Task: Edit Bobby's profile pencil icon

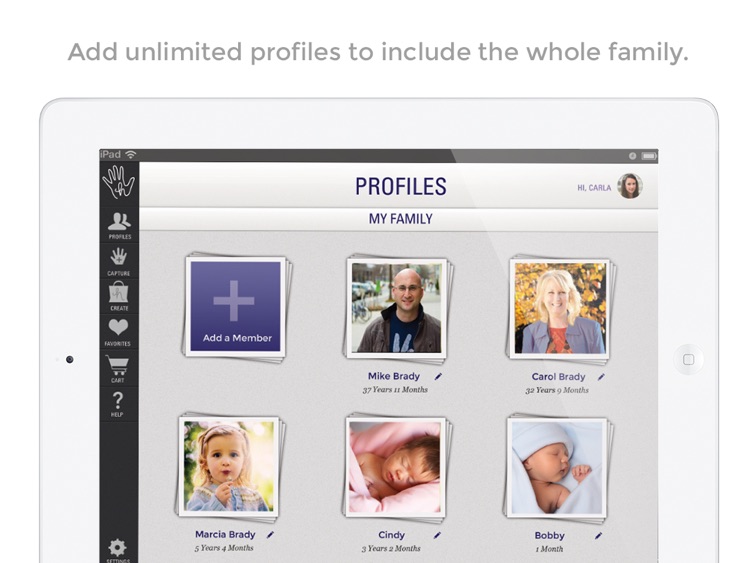Action: coord(598,536)
